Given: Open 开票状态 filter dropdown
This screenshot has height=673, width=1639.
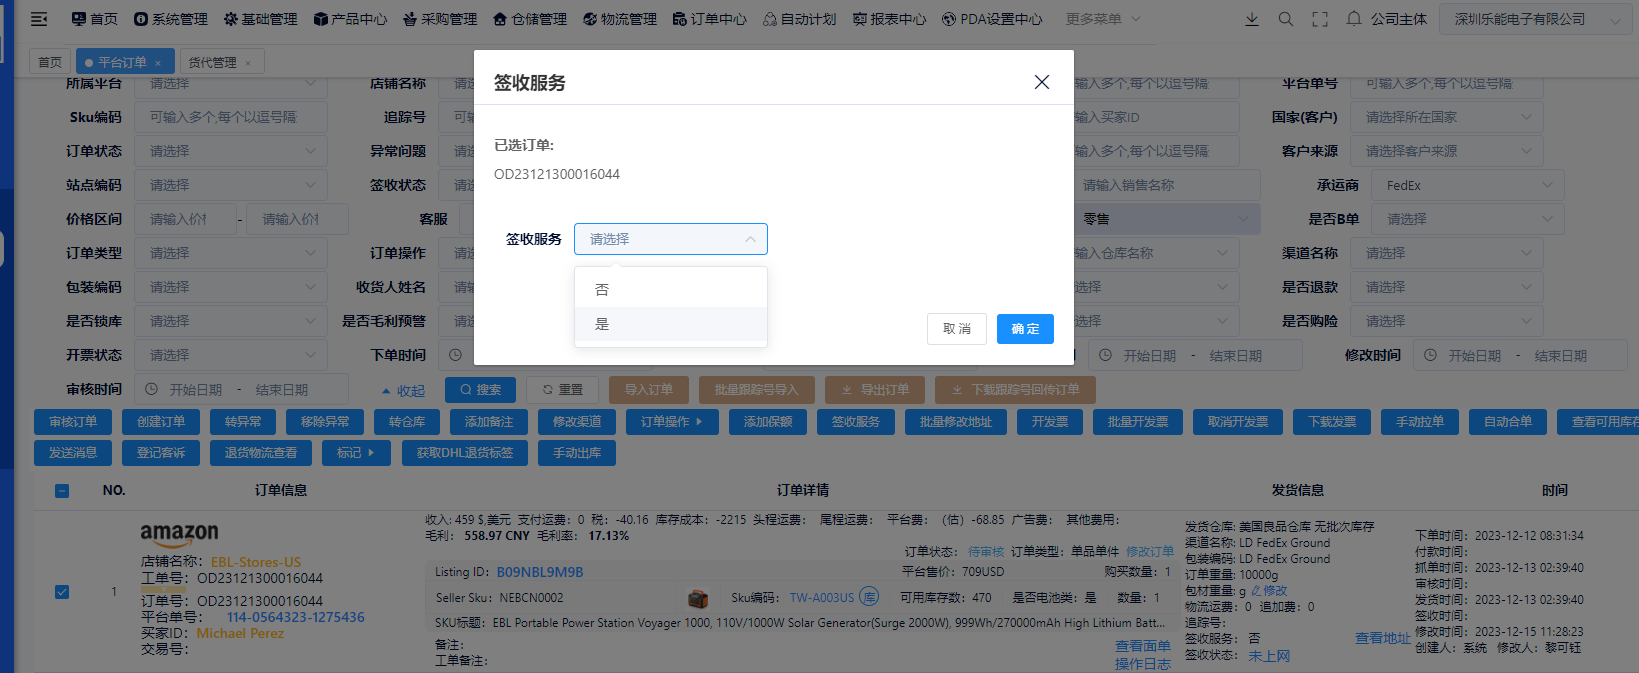Looking at the screenshot, I should (x=231, y=355).
